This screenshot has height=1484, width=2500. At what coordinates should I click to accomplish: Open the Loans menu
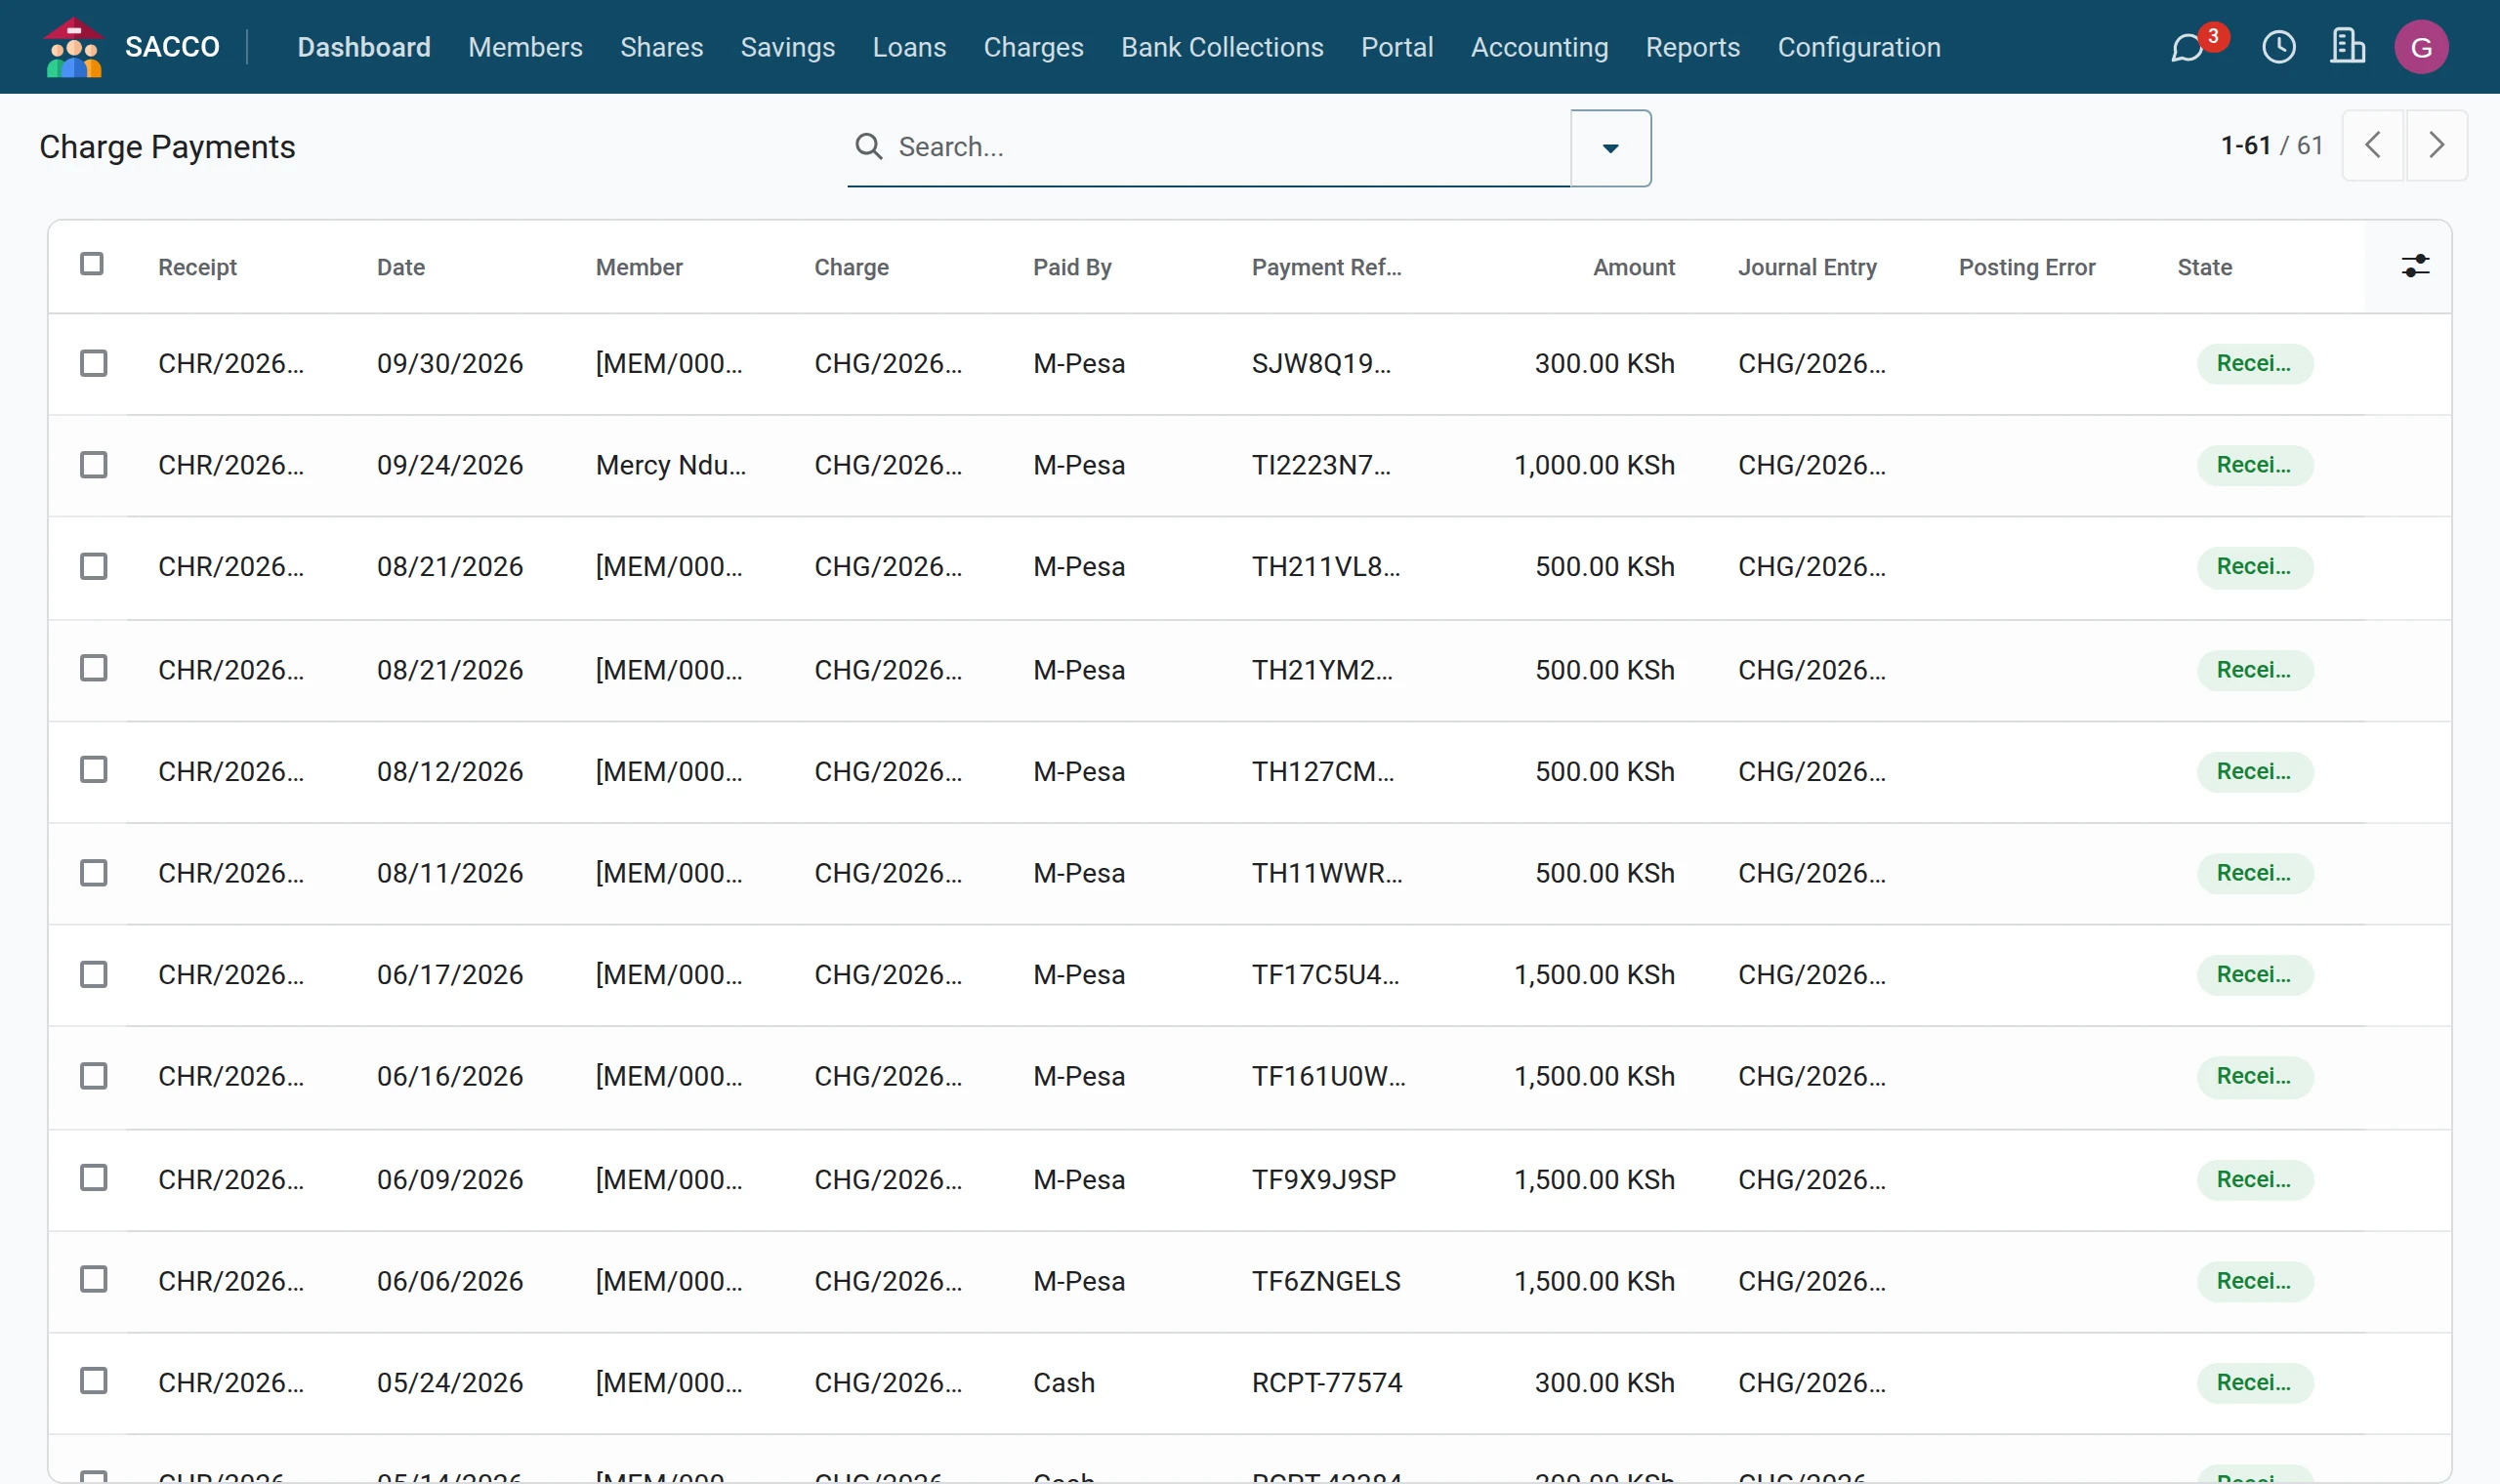[x=908, y=47]
